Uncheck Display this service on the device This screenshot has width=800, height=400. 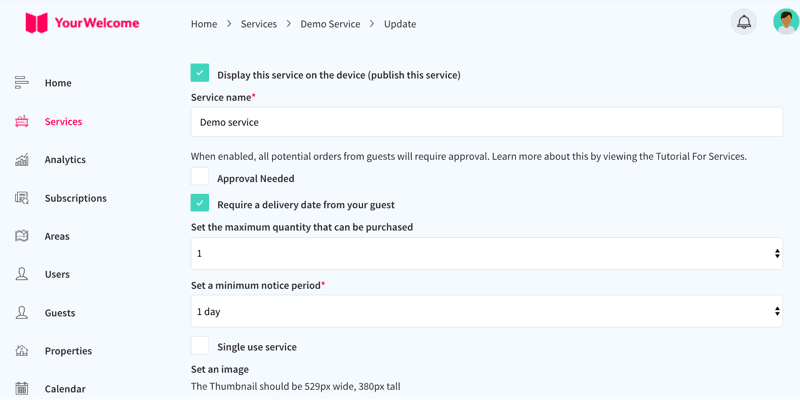[200, 73]
